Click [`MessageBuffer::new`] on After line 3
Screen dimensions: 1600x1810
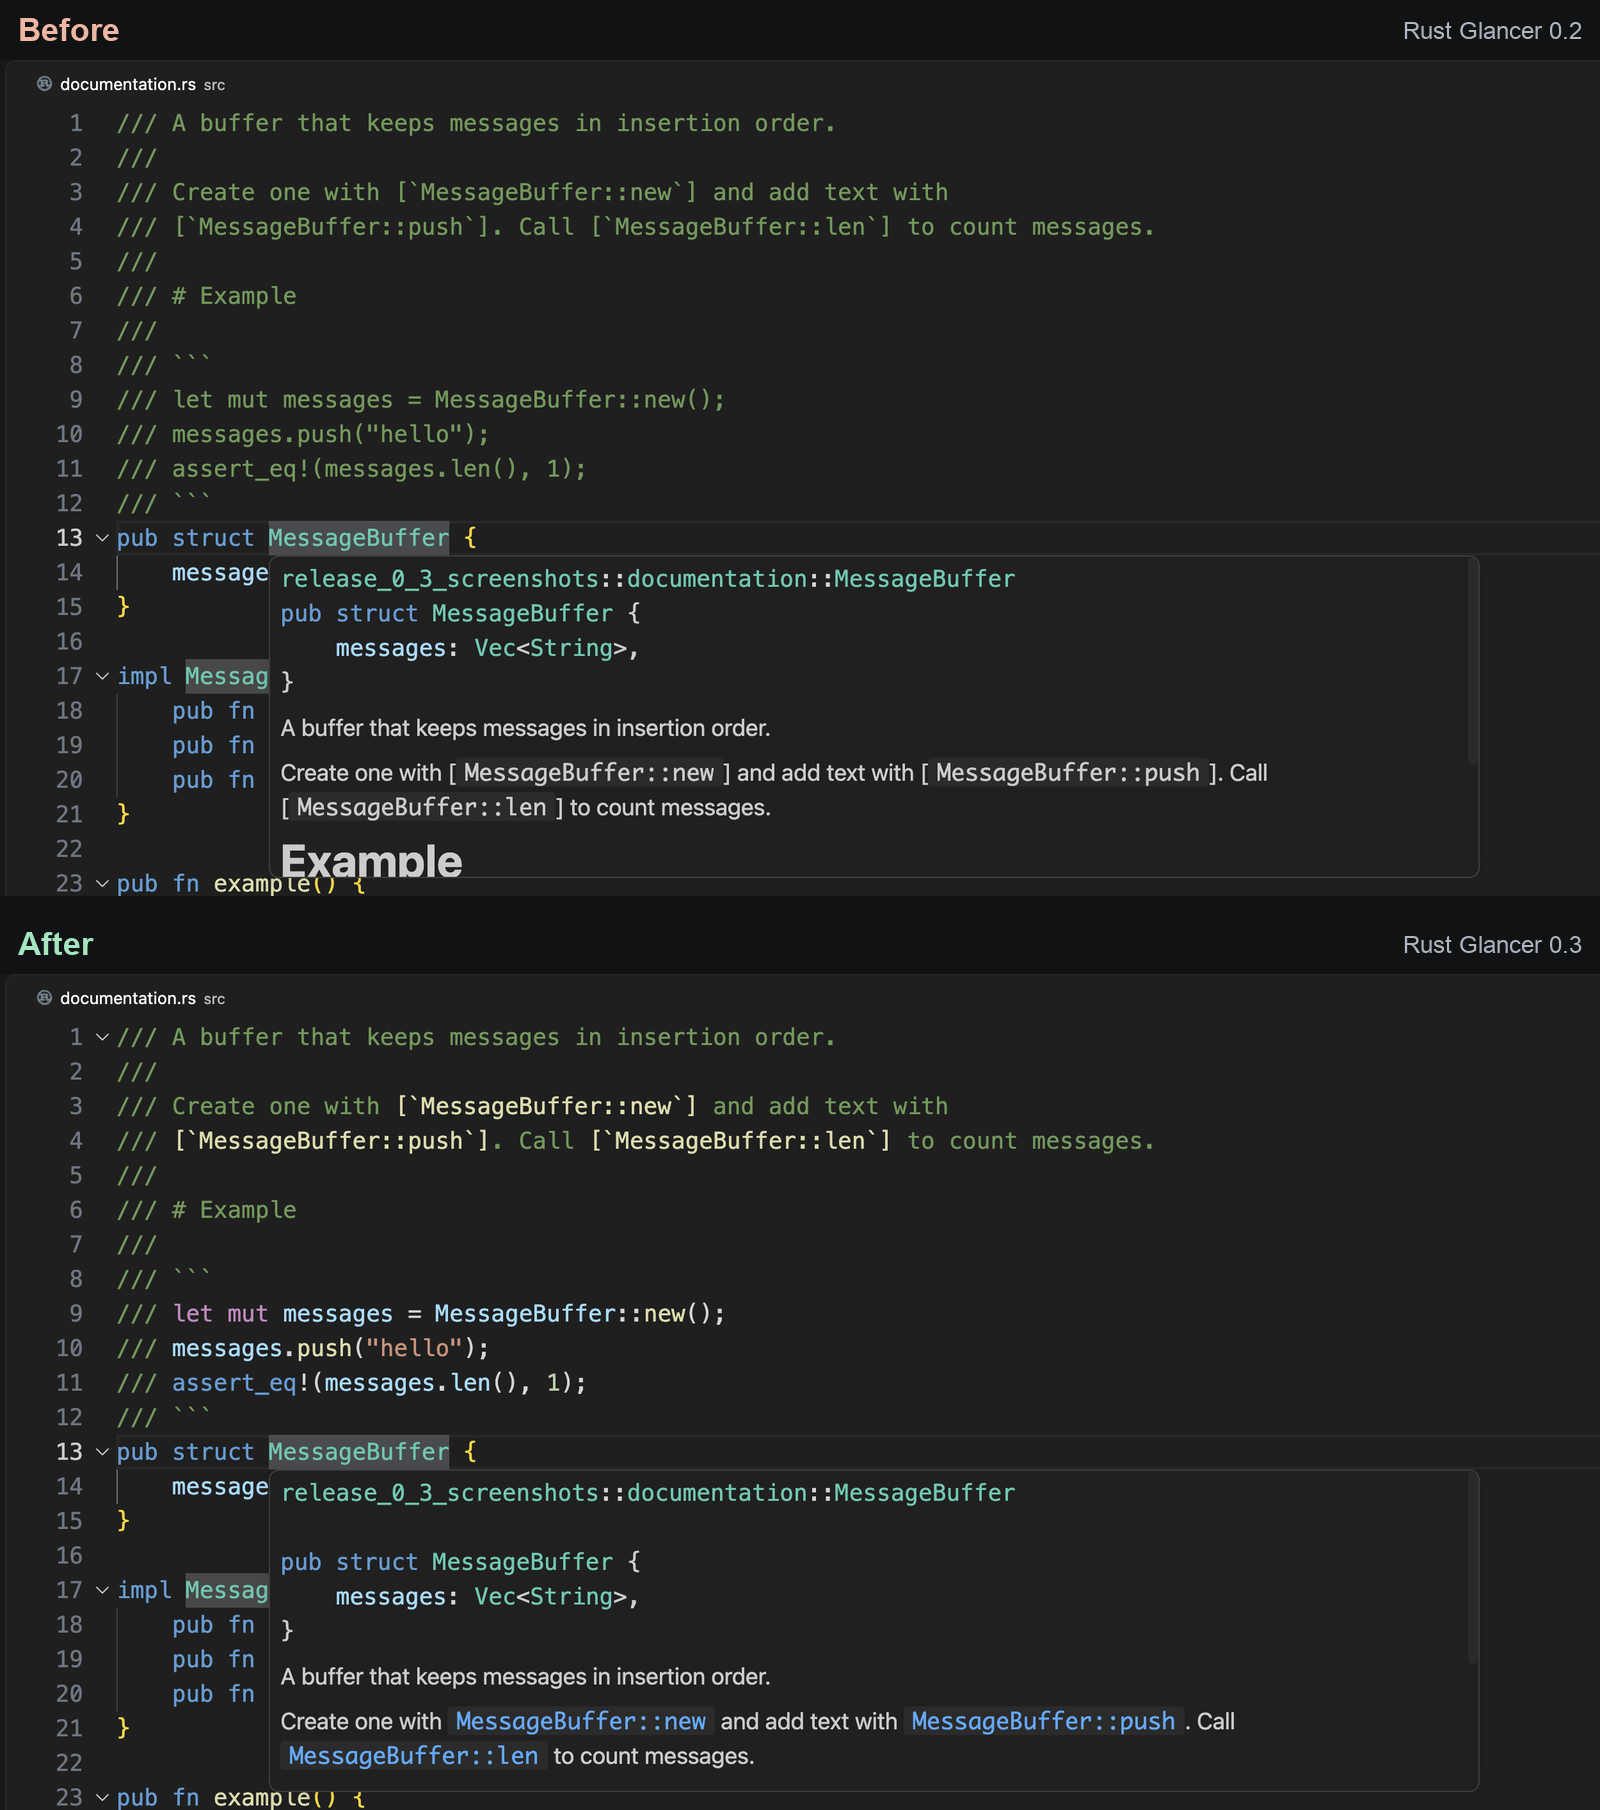547,1106
